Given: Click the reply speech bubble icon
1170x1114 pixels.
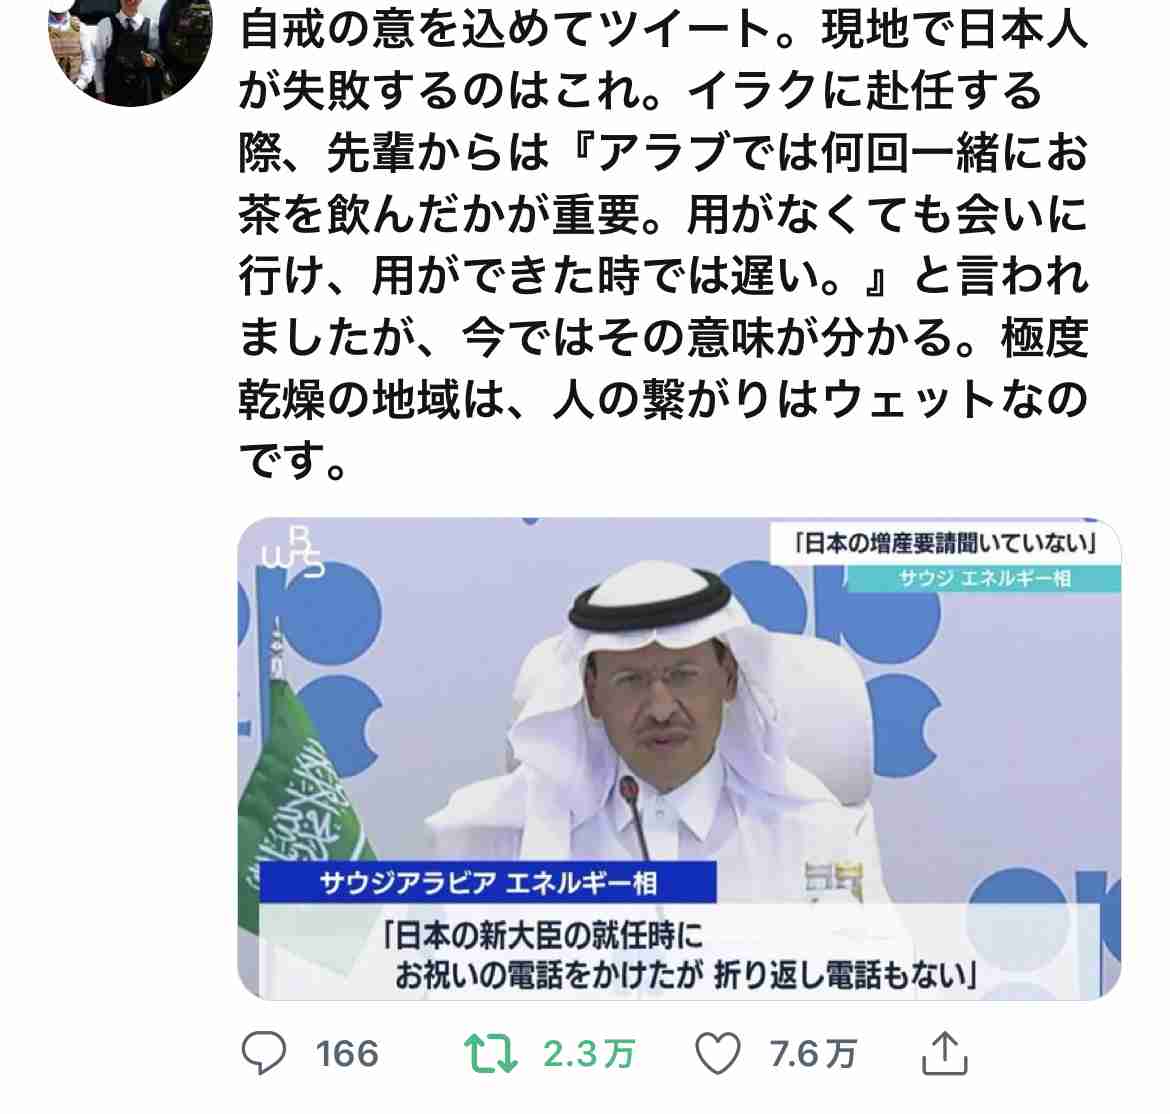Looking at the screenshot, I should click(263, 1053).
